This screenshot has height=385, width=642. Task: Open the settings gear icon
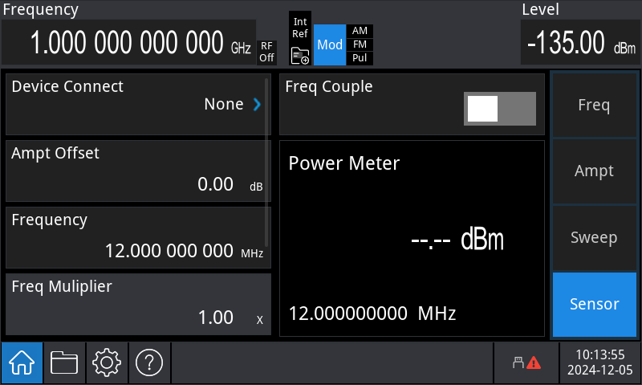point(107,363)
